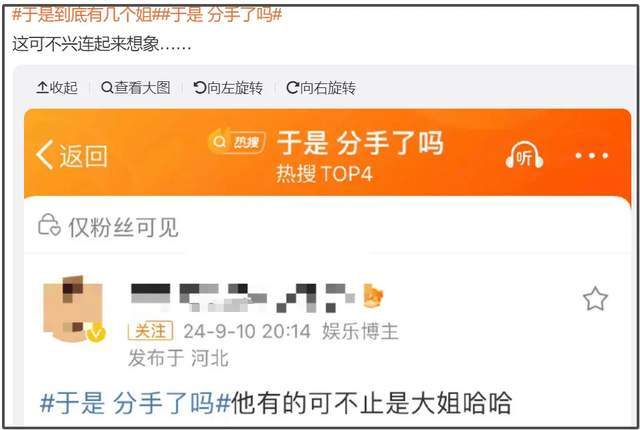Click the orange member badge after username
The width and height of the screenshot is (640, 430).
click(x=373, y=295)
